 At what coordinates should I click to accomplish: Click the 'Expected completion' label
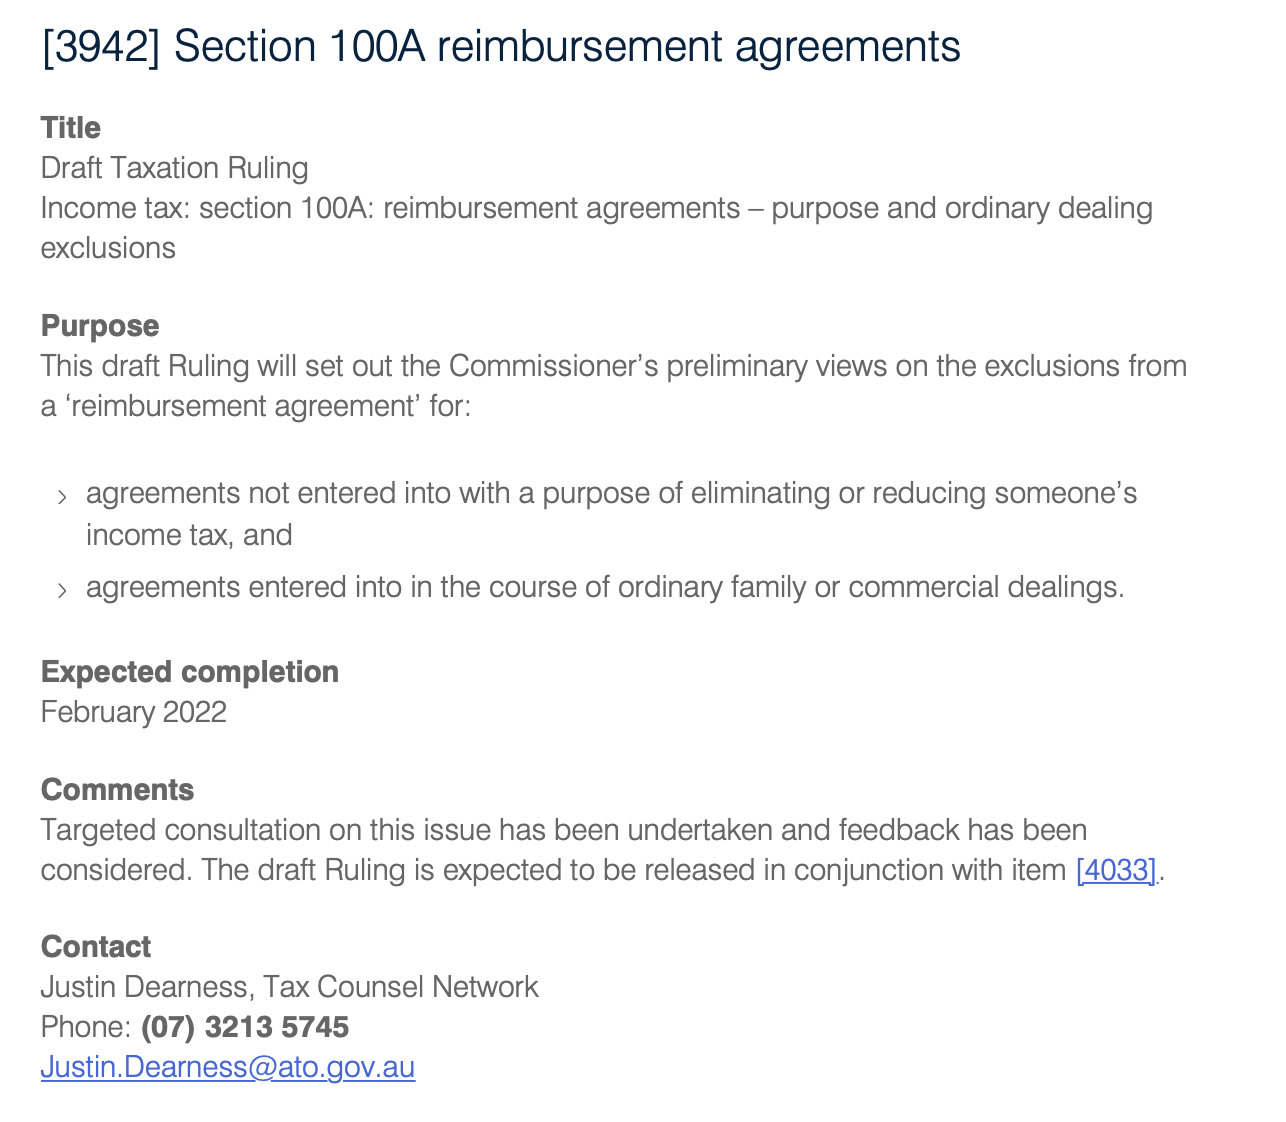[190, 672]
